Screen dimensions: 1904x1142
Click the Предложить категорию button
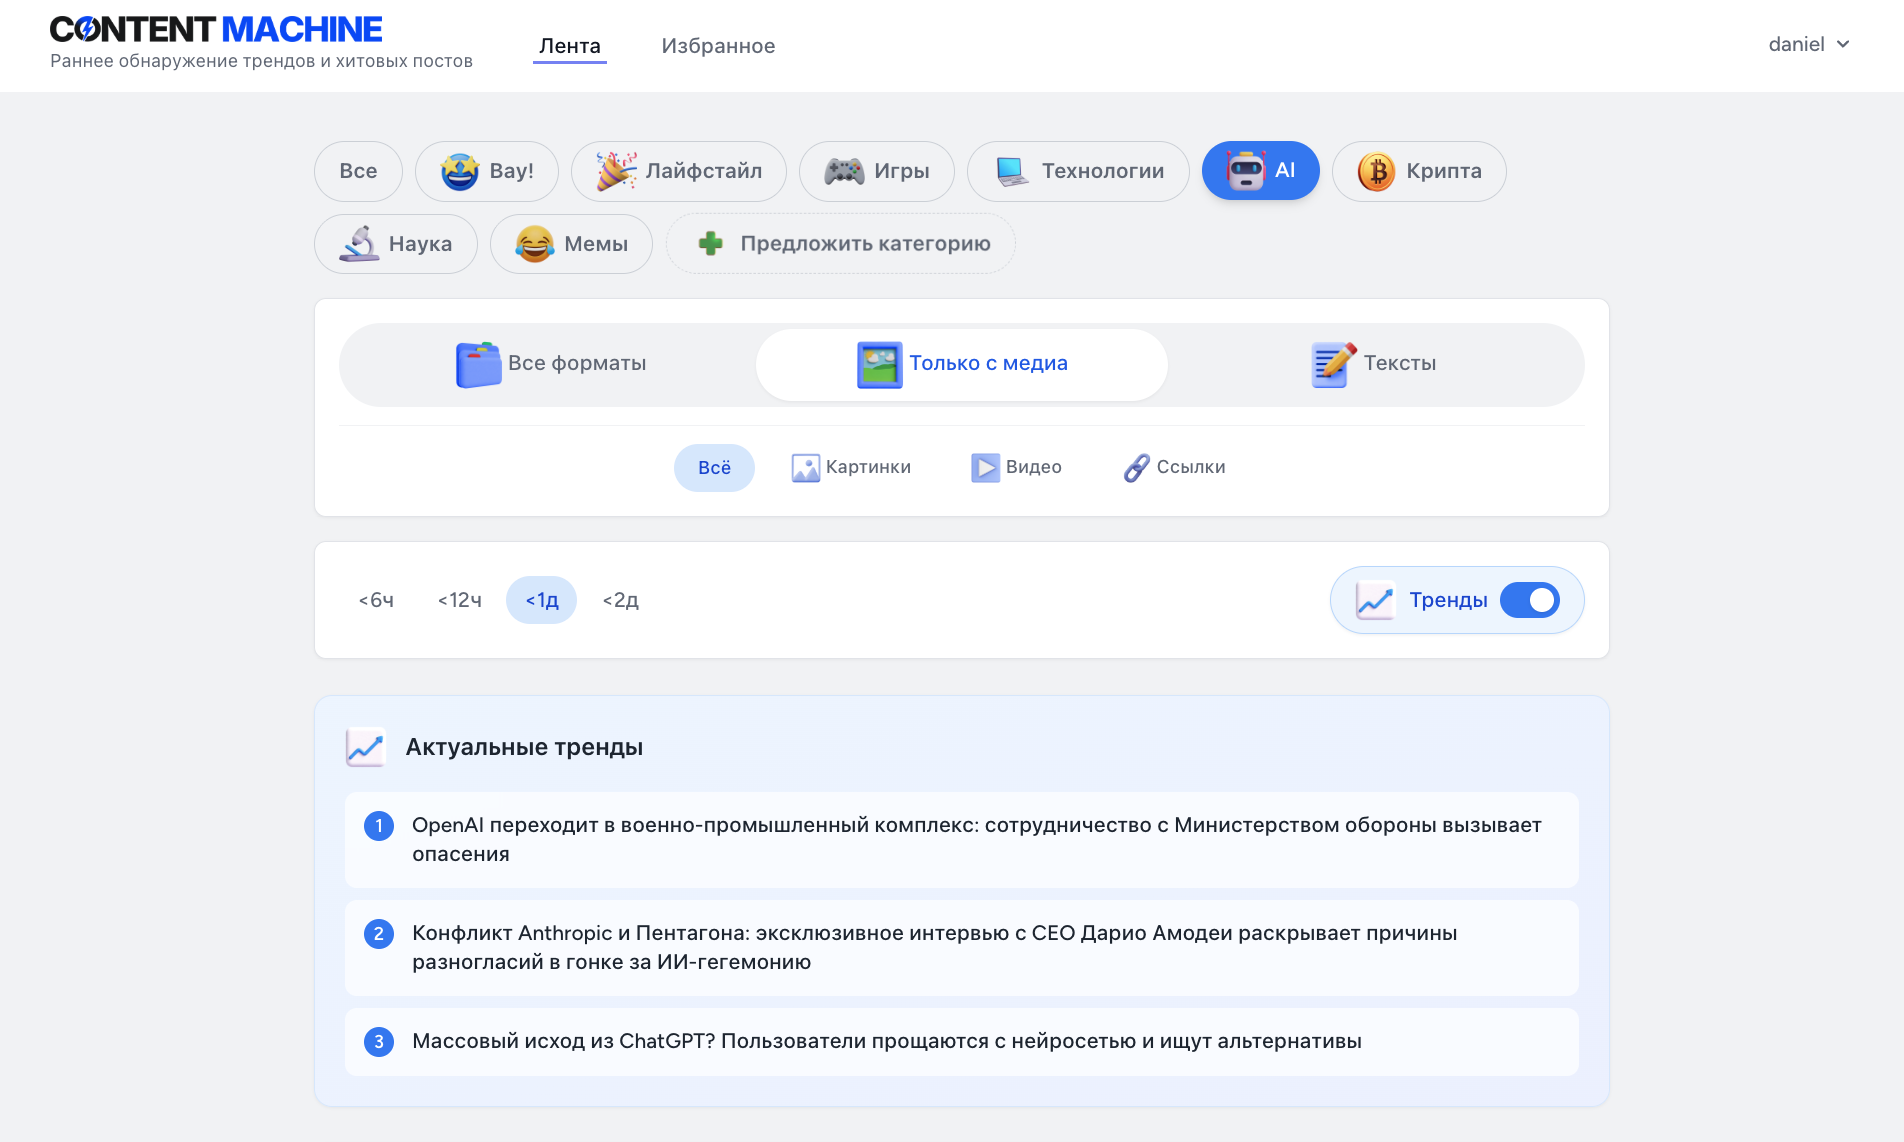[x=840, y=243]
